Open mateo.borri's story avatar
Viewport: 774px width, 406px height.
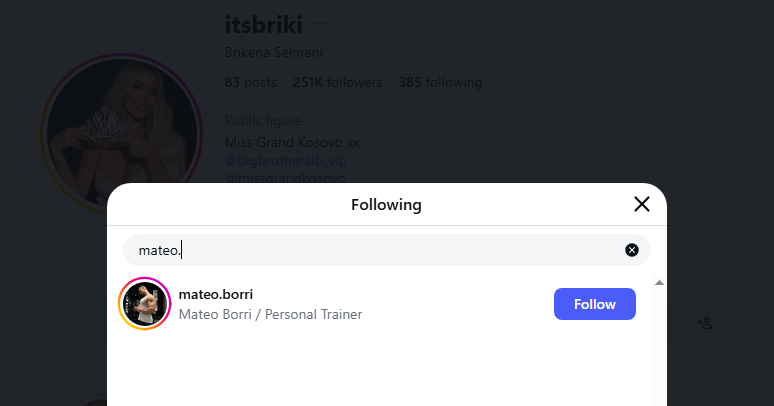coord(145,304)
